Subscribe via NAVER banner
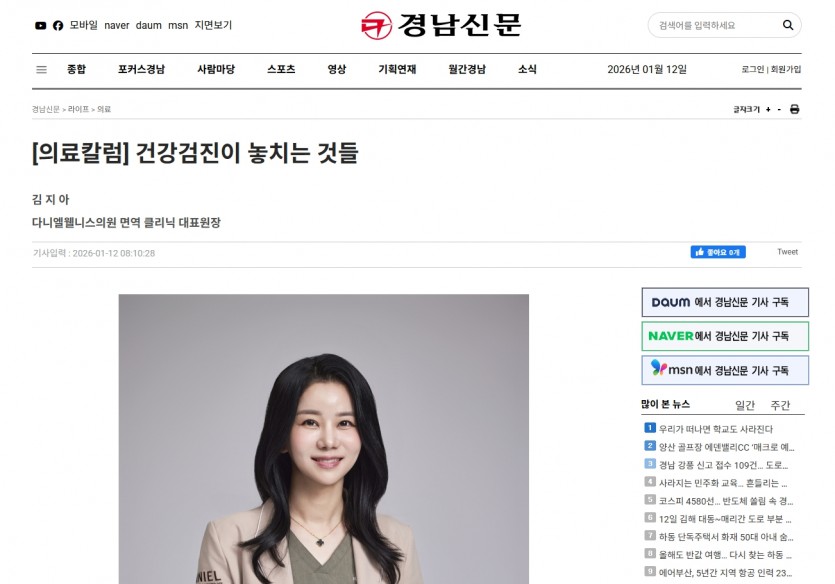835x584 pixels. pos(725,336)
